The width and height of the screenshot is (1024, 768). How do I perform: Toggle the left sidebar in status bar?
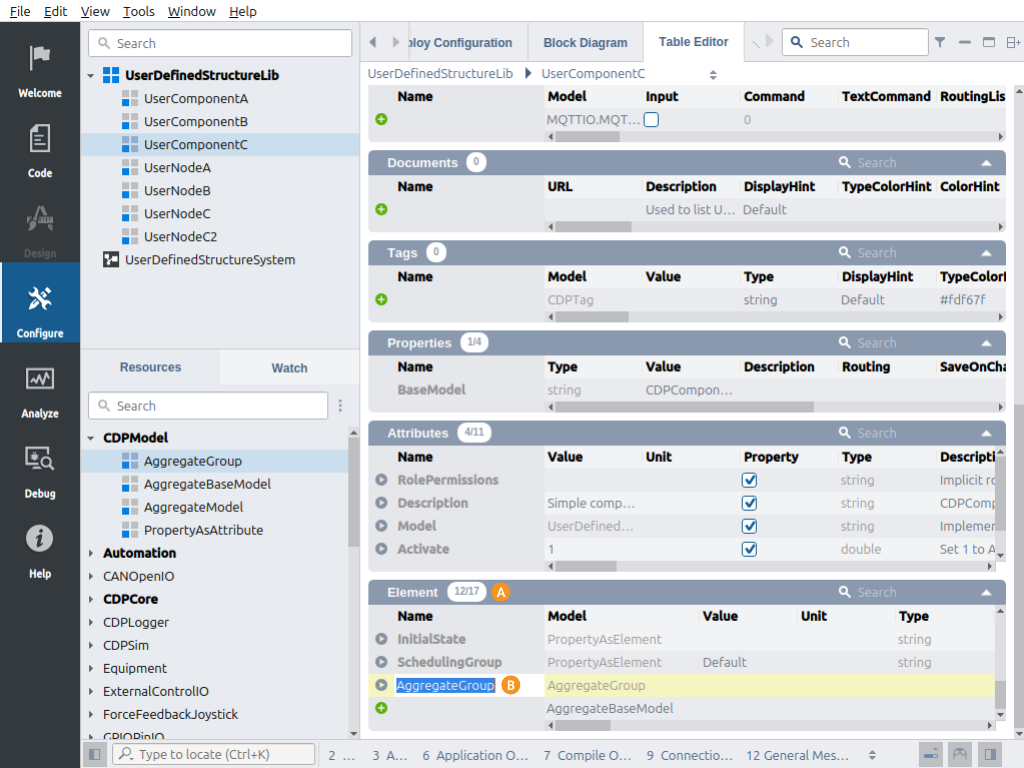[x=95, y=755]
